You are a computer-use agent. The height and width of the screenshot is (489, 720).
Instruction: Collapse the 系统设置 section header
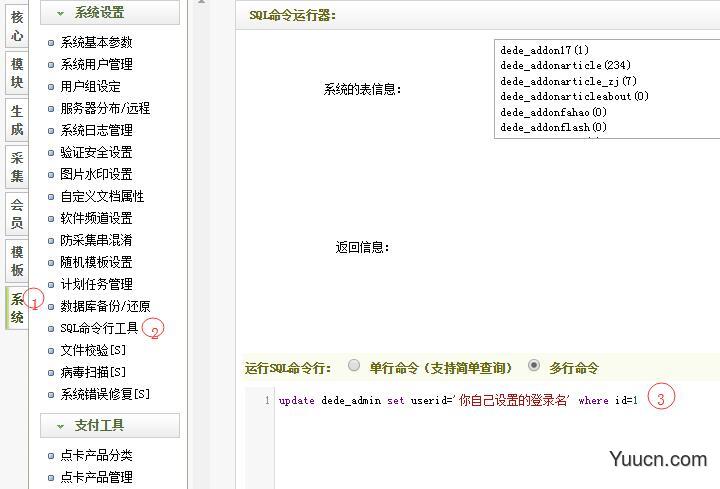109,13
